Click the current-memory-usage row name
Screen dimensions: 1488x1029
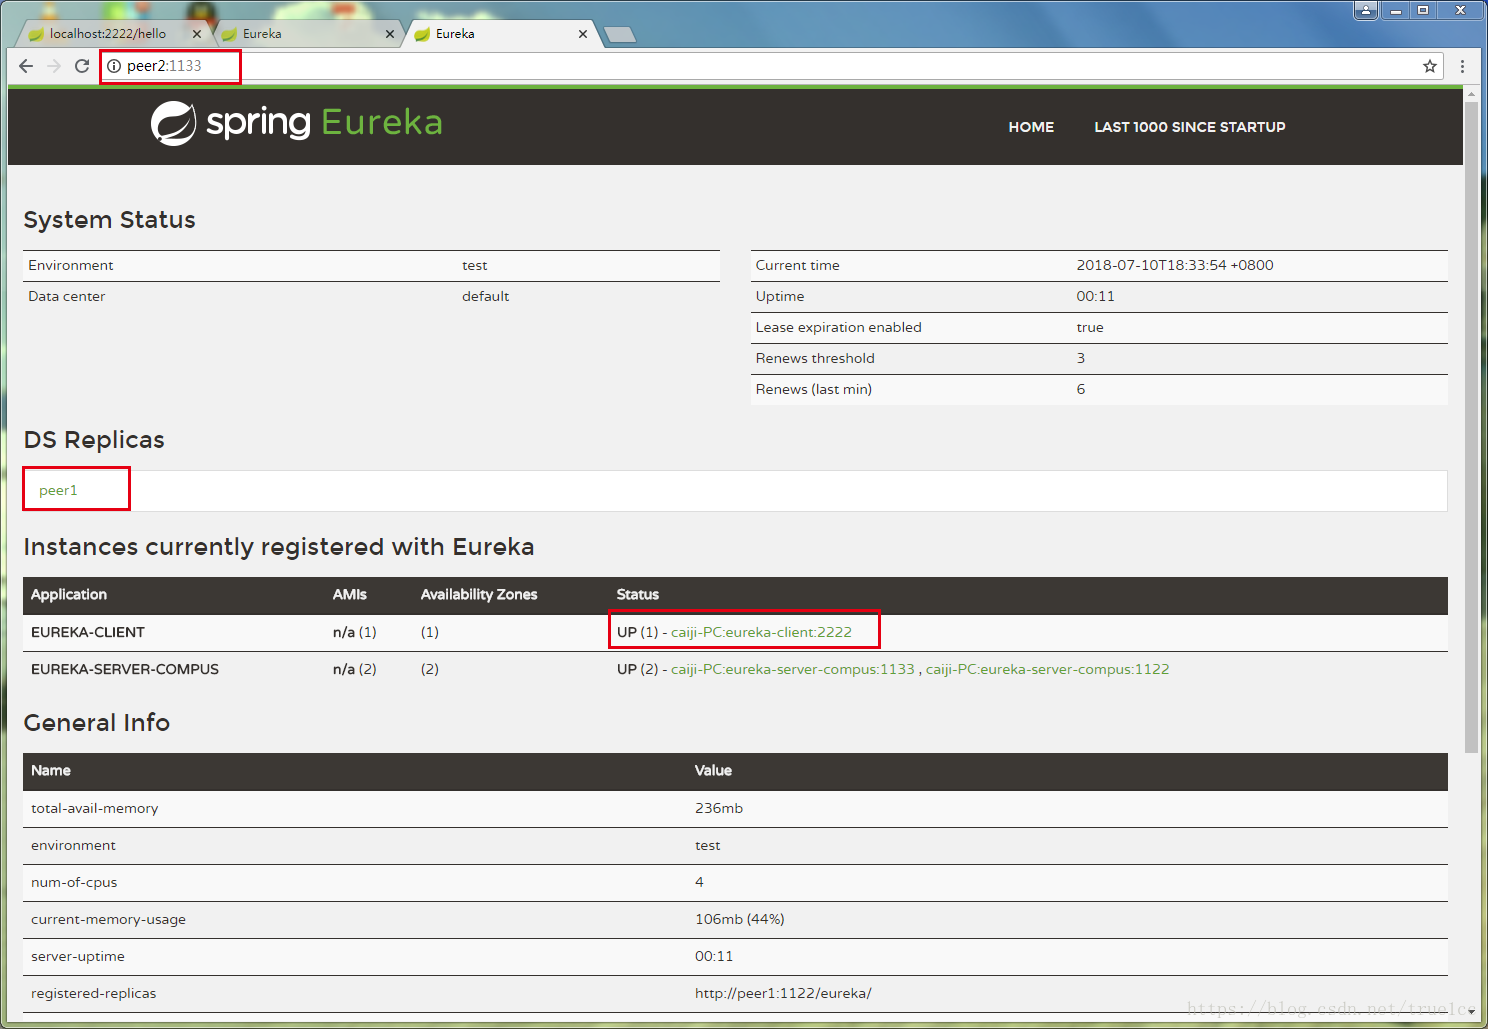pos(108,919)
